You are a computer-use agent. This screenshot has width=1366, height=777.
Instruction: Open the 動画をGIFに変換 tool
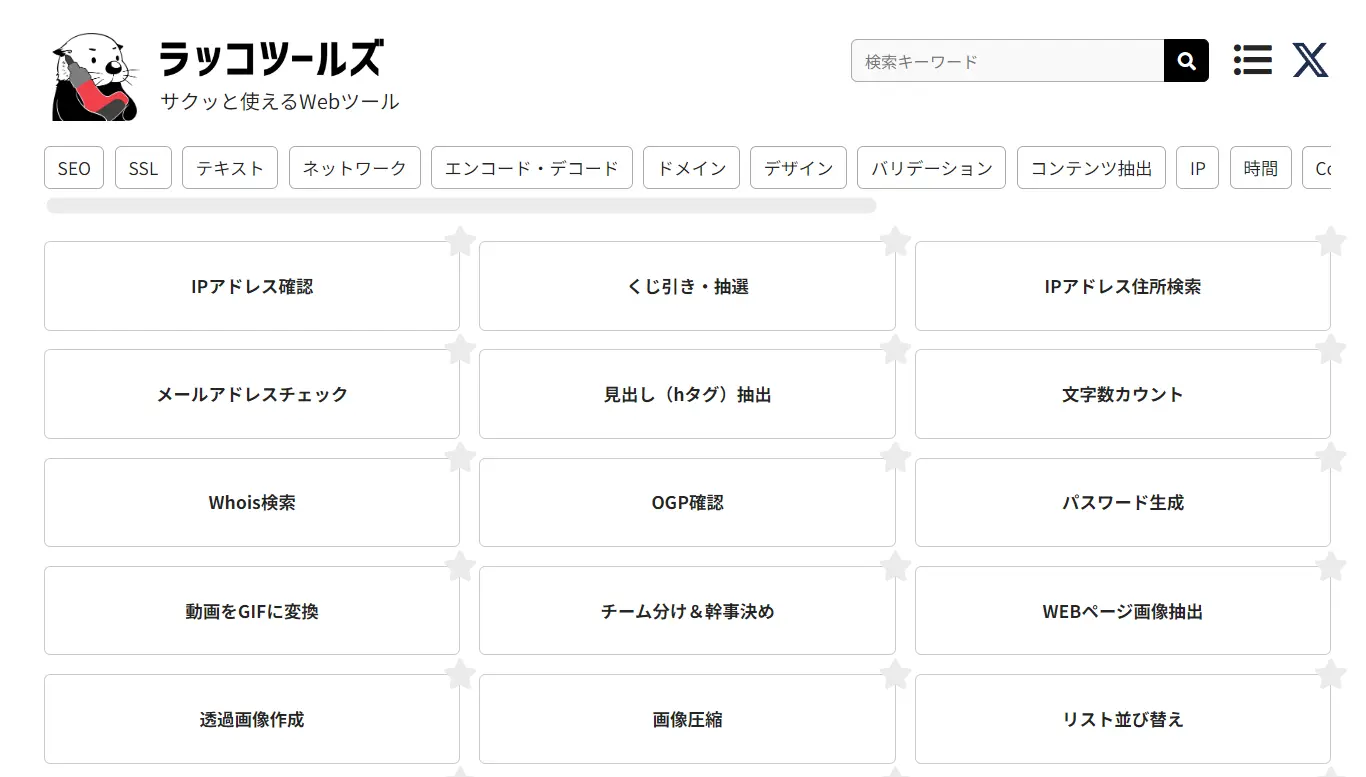[251, 611]
